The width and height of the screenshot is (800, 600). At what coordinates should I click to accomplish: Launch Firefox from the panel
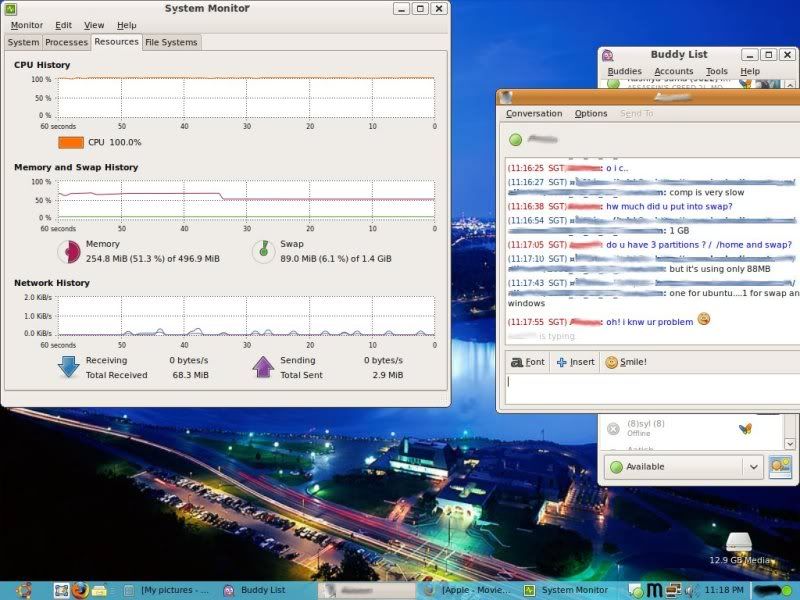coord(80,590)
